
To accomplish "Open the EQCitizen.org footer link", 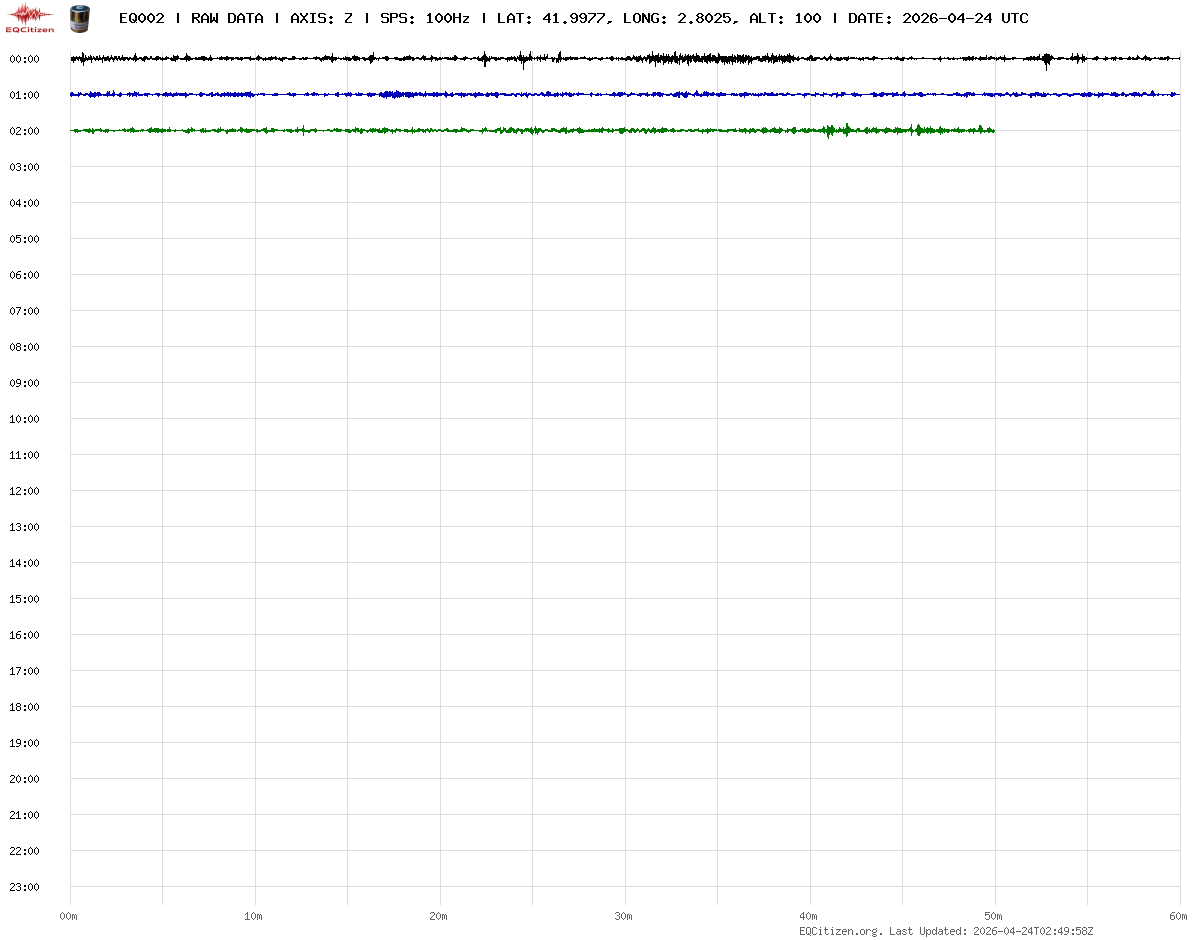I will (x=840, y=931).
